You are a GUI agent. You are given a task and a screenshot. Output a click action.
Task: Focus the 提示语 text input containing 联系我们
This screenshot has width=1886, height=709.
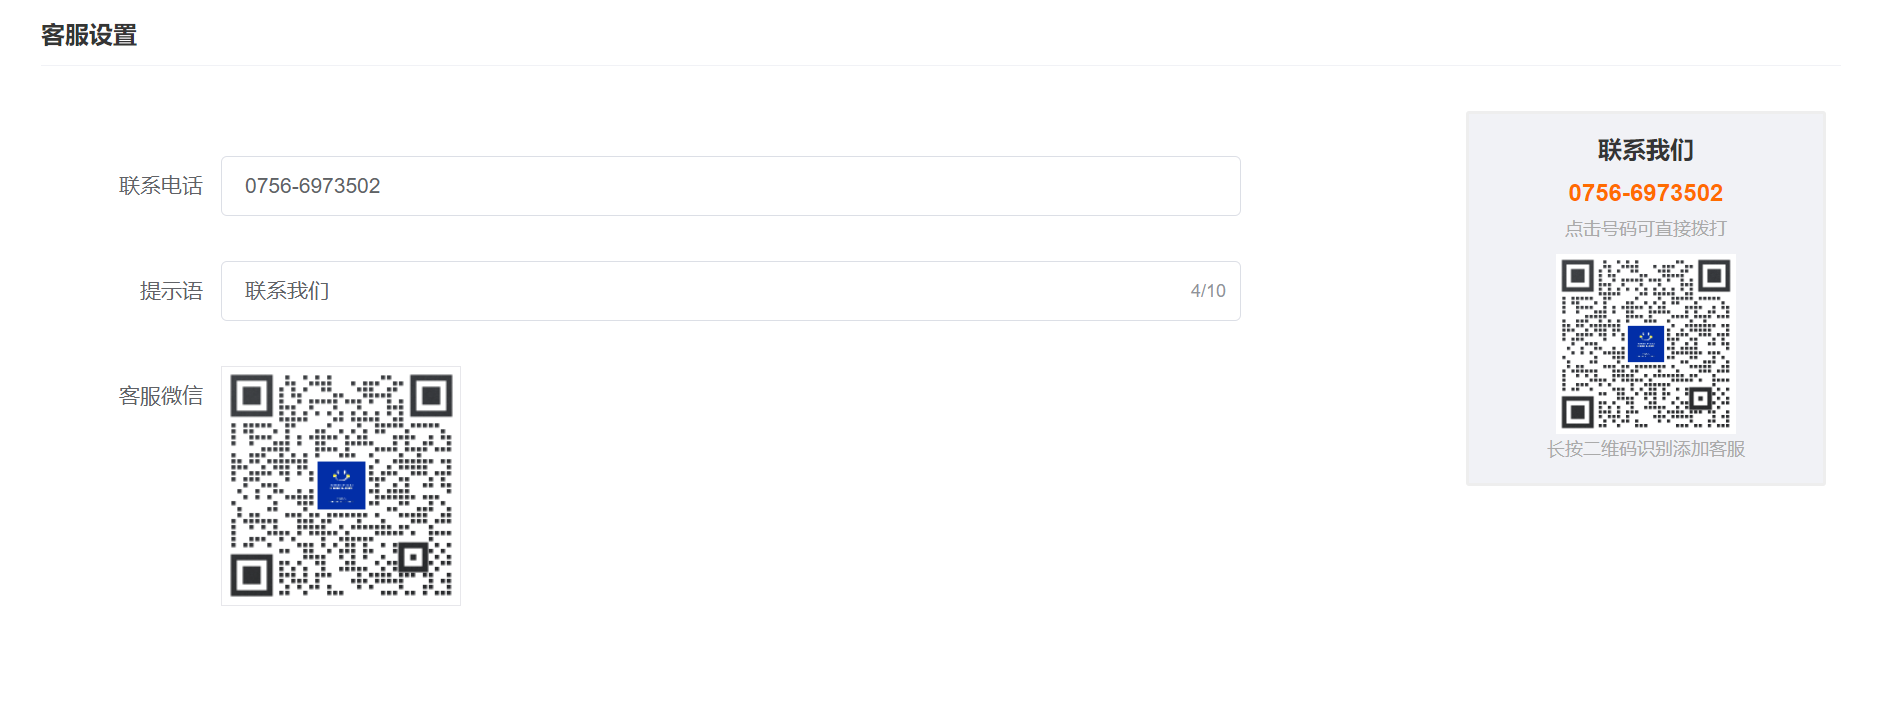tap(700, 291)
